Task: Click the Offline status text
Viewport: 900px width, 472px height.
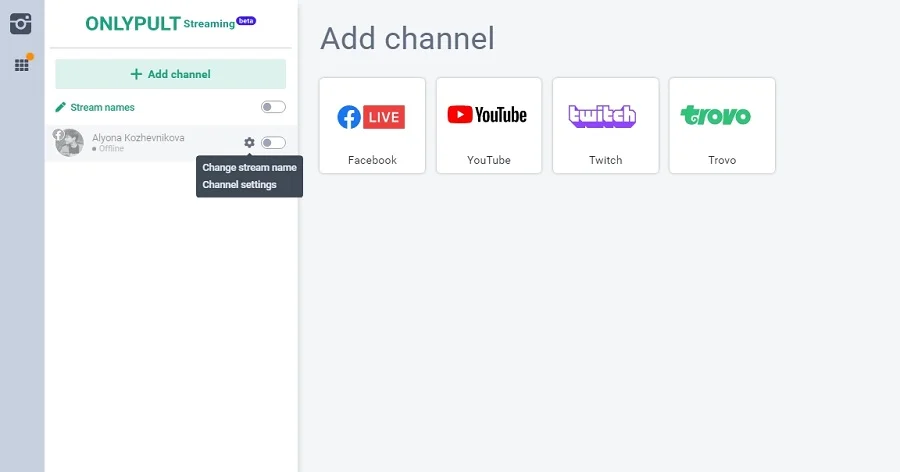Action: pyautogui.click(x=110, y=149)
